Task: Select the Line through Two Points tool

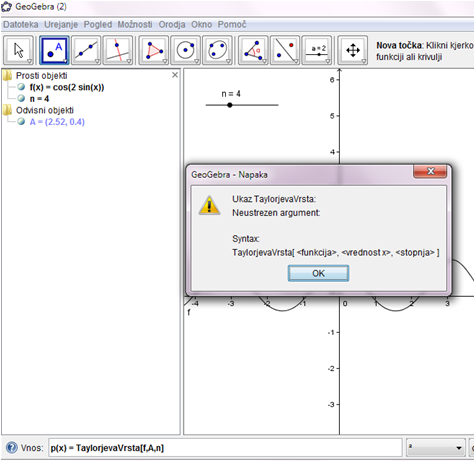Action: [x=86, y=50]
